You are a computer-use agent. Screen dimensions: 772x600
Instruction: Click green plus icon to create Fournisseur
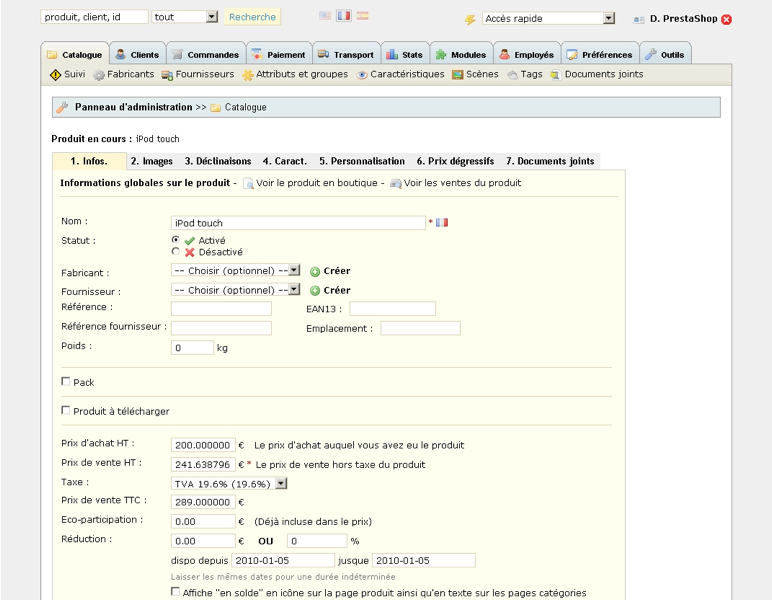[x=315, y=291]
